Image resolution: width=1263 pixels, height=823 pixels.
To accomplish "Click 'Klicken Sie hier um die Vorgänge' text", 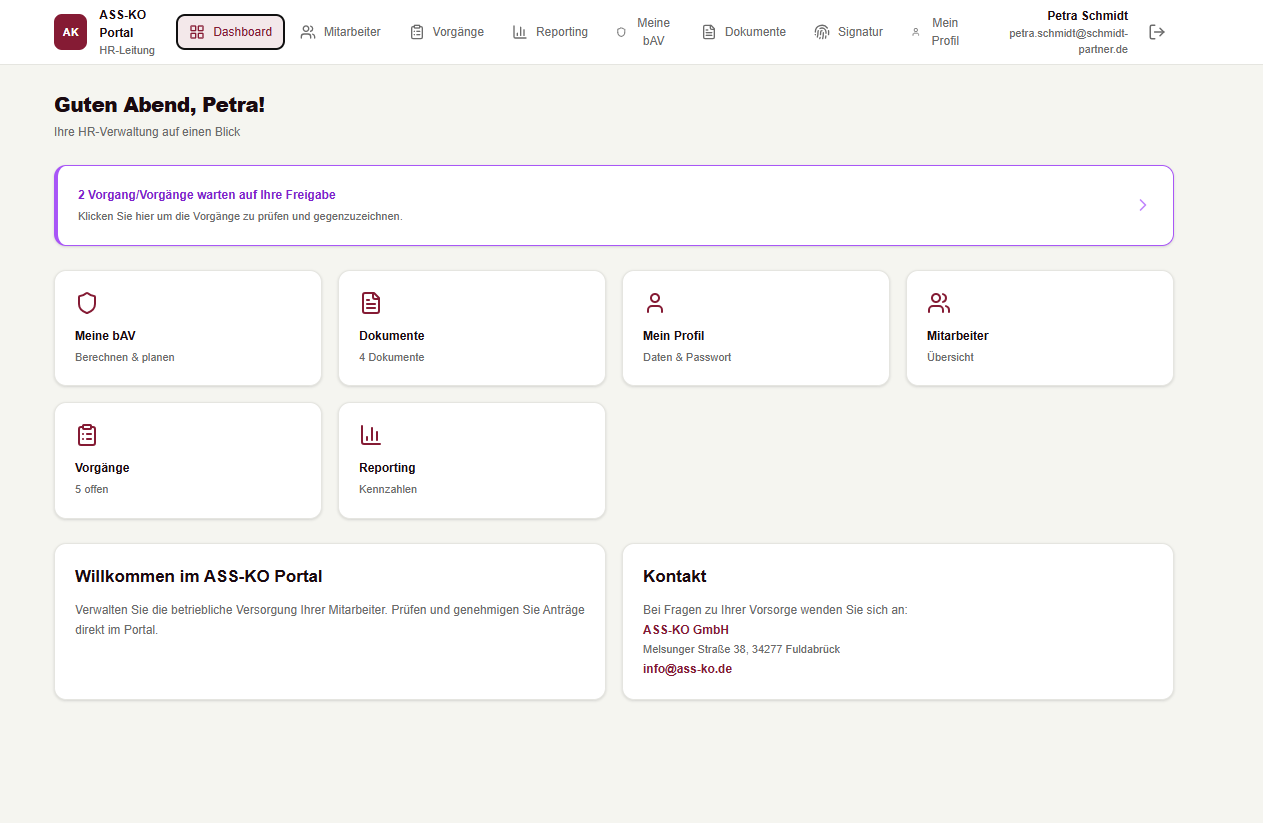I will (240, 216).
